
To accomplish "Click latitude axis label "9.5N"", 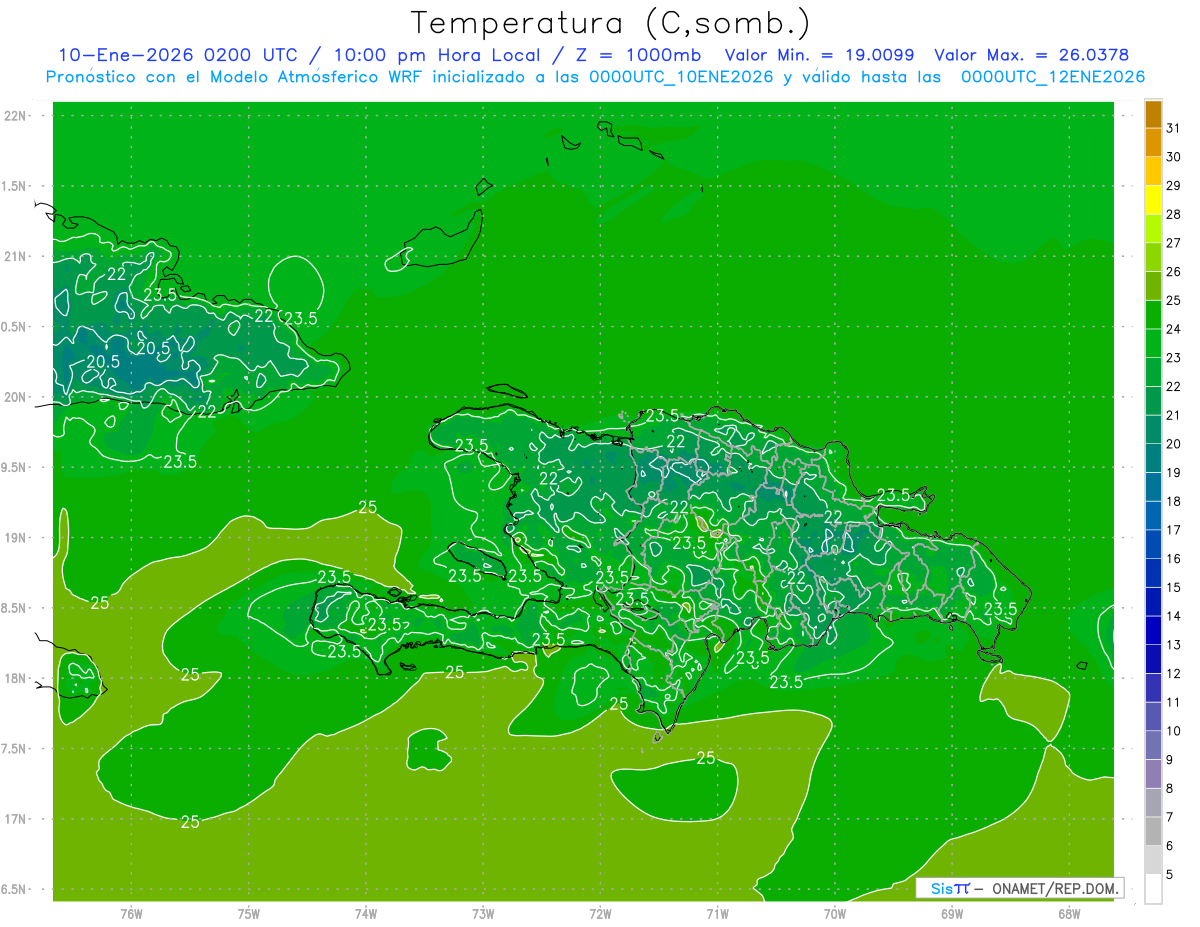I will tap(15, 467).
